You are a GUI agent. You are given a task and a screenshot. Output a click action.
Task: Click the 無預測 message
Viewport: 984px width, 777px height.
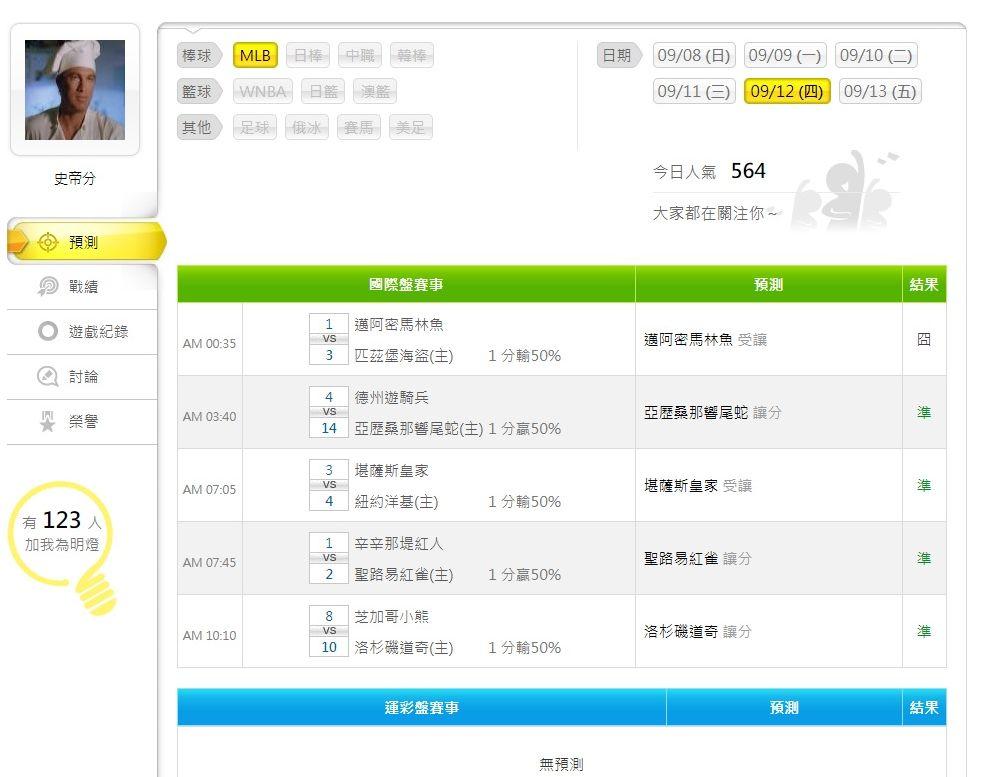(x=562, y=764)
